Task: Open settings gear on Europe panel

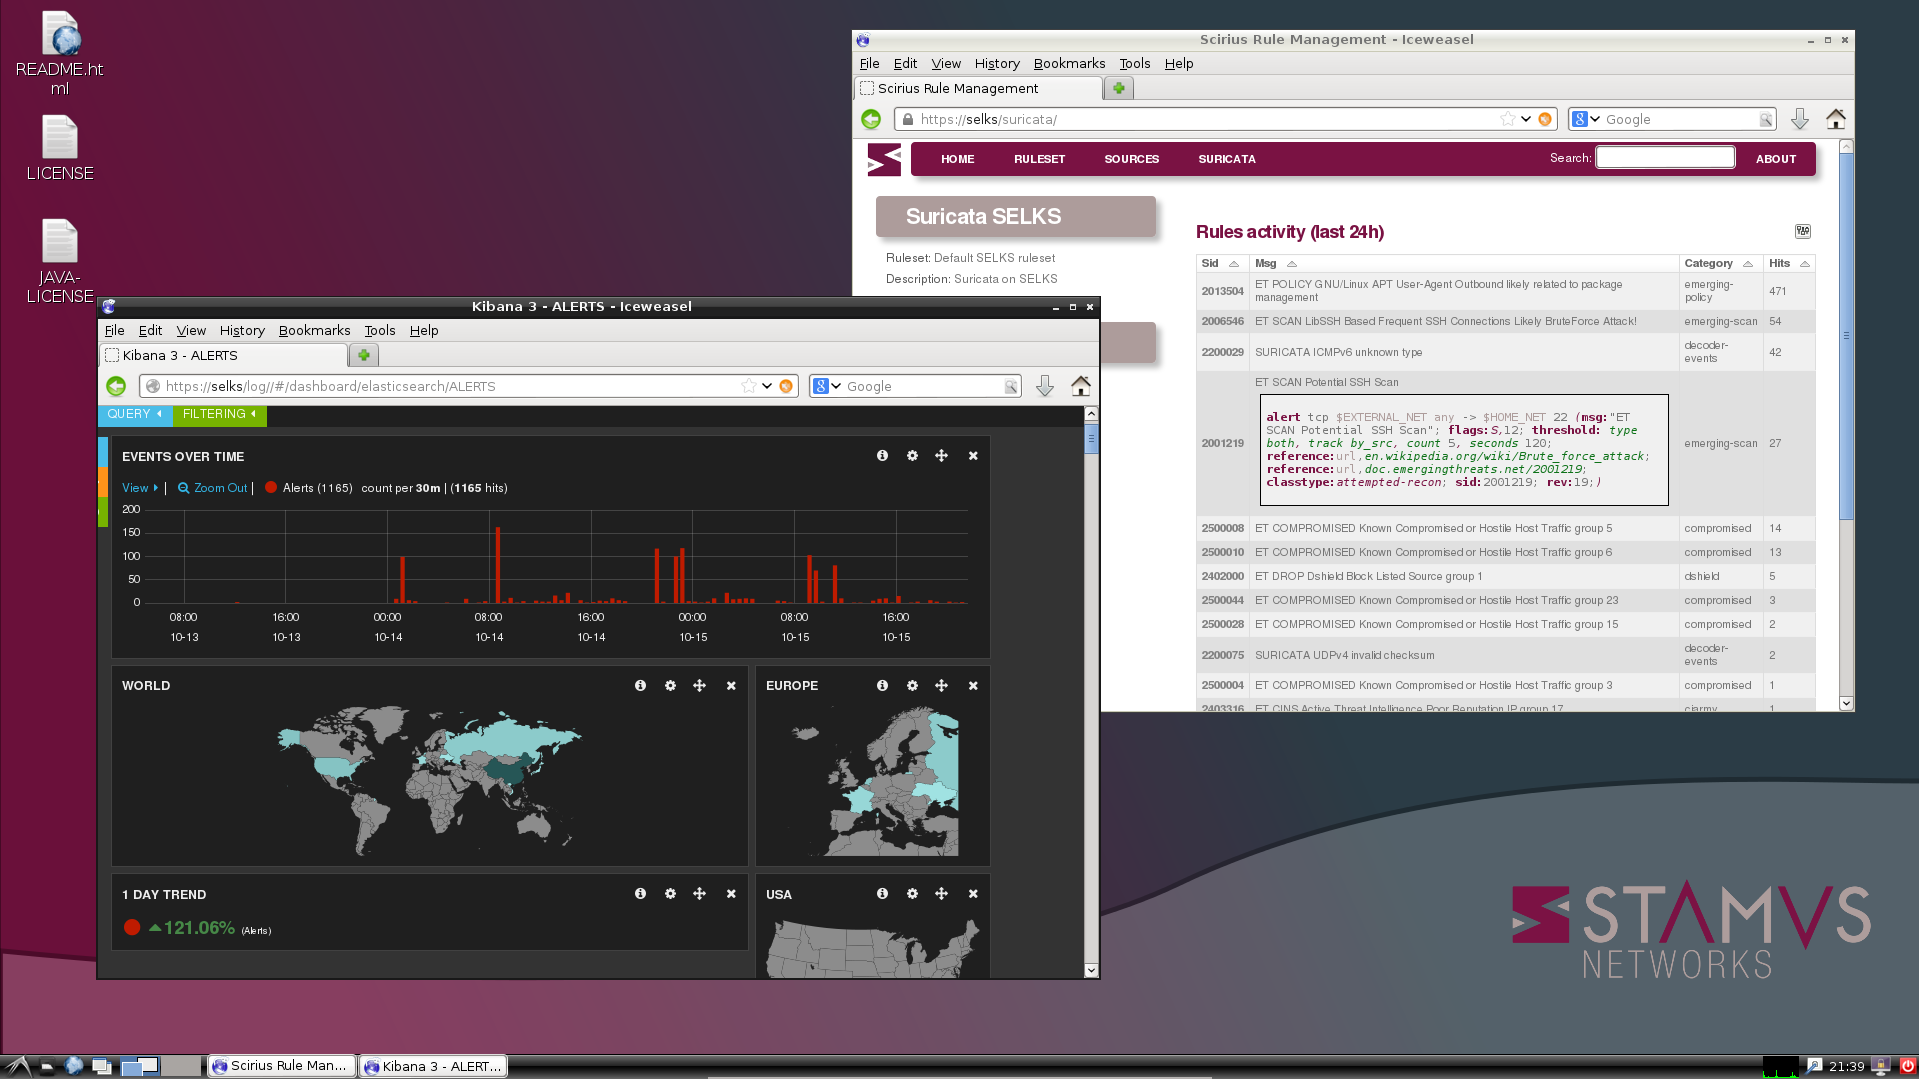Action: point(912,686)
